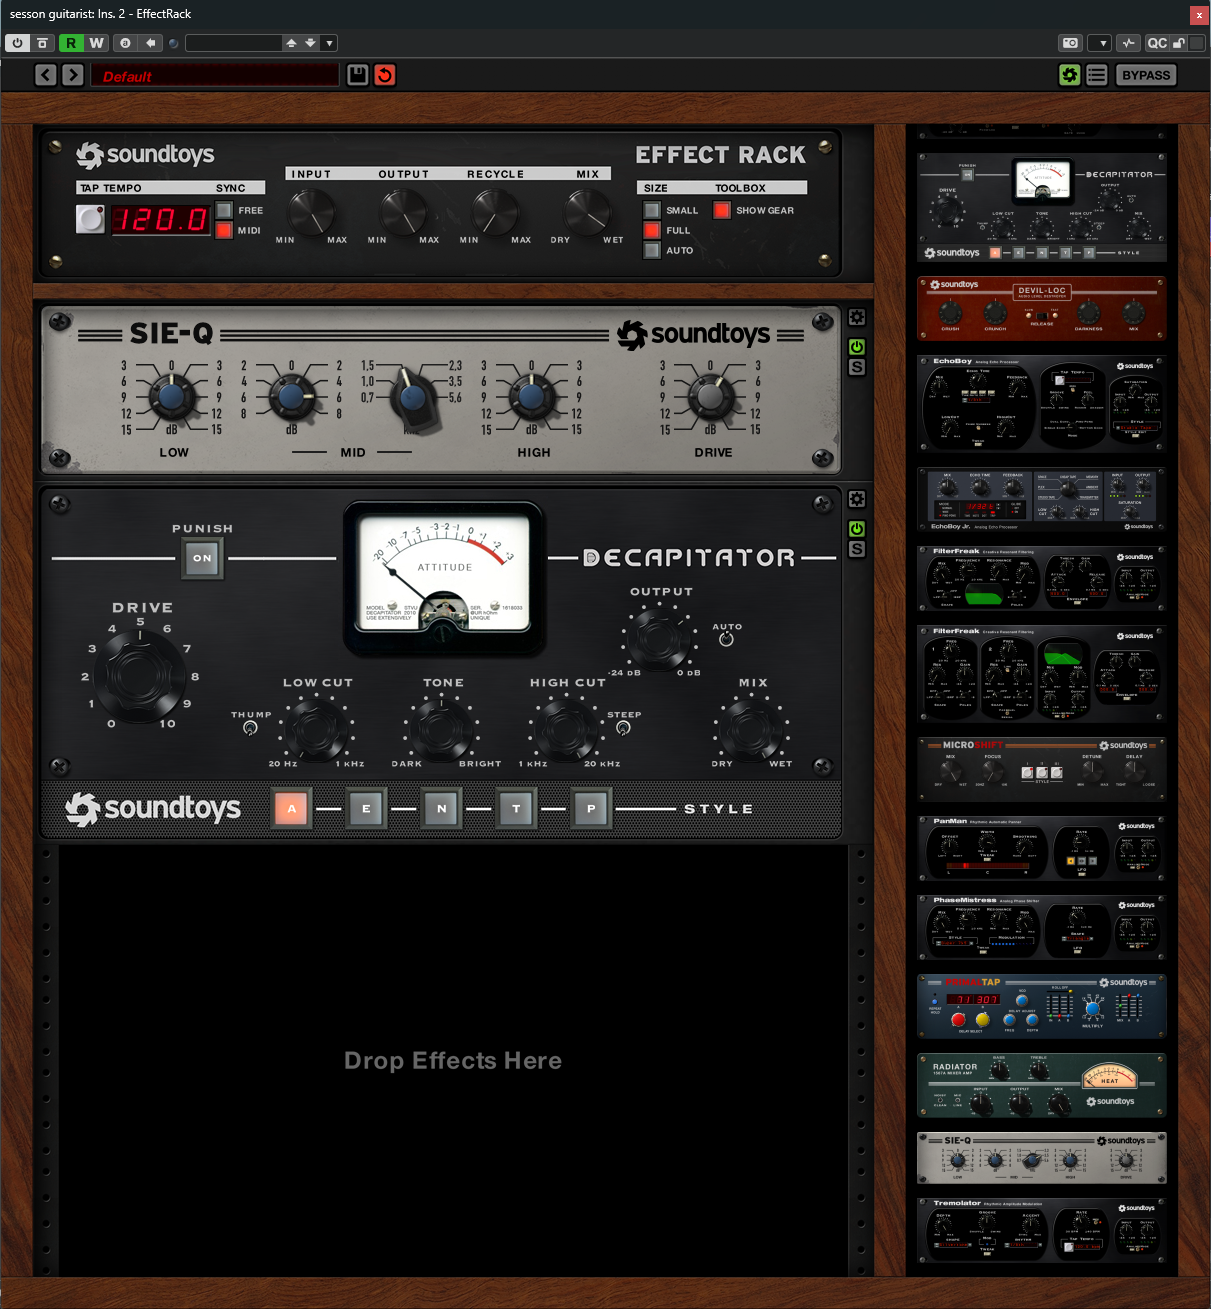Select the Tremolator effect thumbnail
The image size is (1211, 1309).
[1041, 1231]
